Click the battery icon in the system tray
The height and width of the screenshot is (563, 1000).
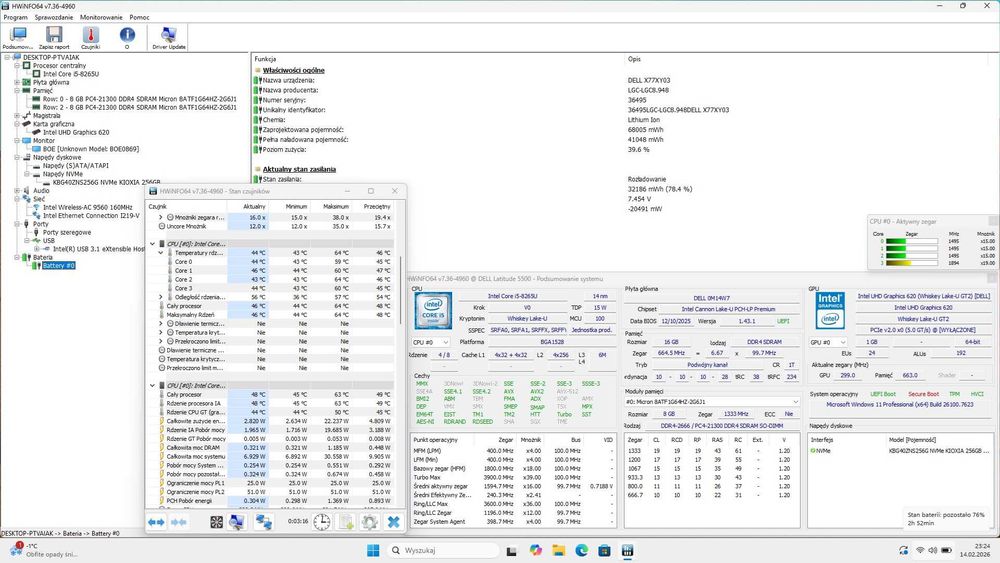(946, 550)
